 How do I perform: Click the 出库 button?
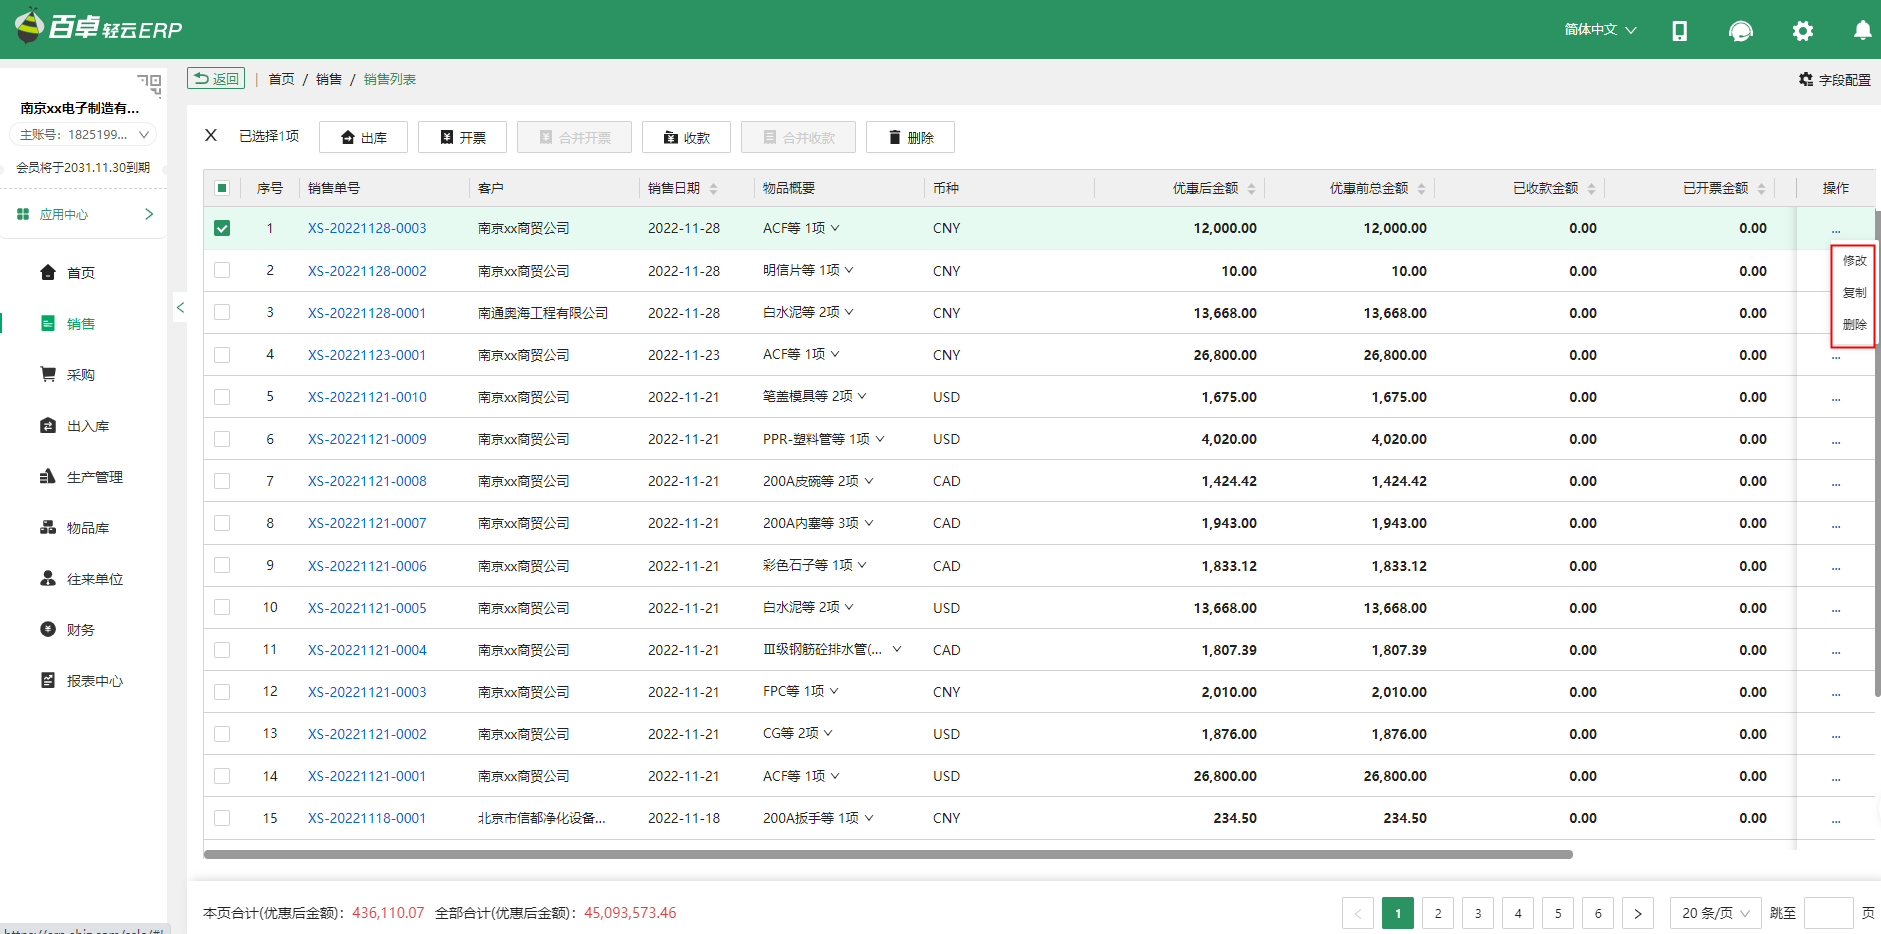point(363,137)
